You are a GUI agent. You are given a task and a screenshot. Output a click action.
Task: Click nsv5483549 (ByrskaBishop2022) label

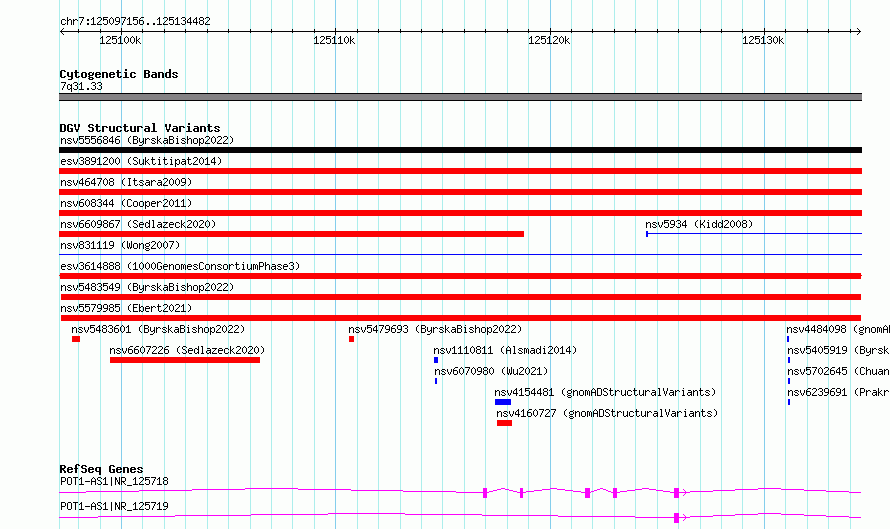pos(147,287)
